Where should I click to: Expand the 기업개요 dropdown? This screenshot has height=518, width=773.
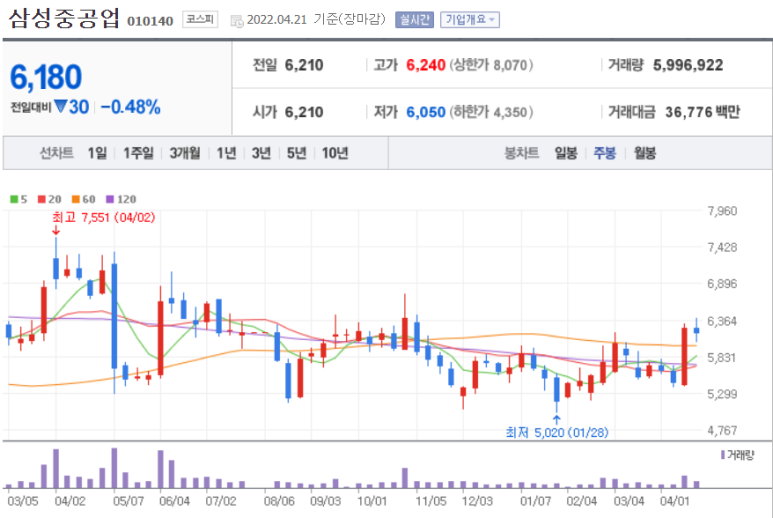coord(470,20)
